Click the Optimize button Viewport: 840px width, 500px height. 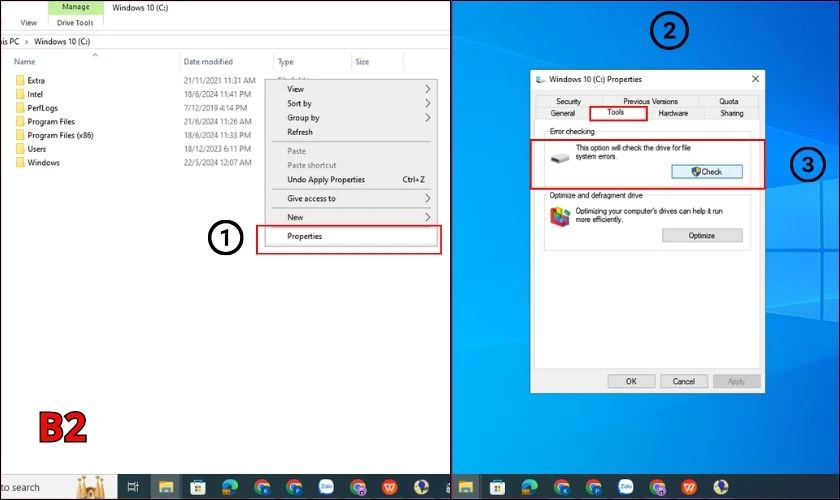(702, 235)
